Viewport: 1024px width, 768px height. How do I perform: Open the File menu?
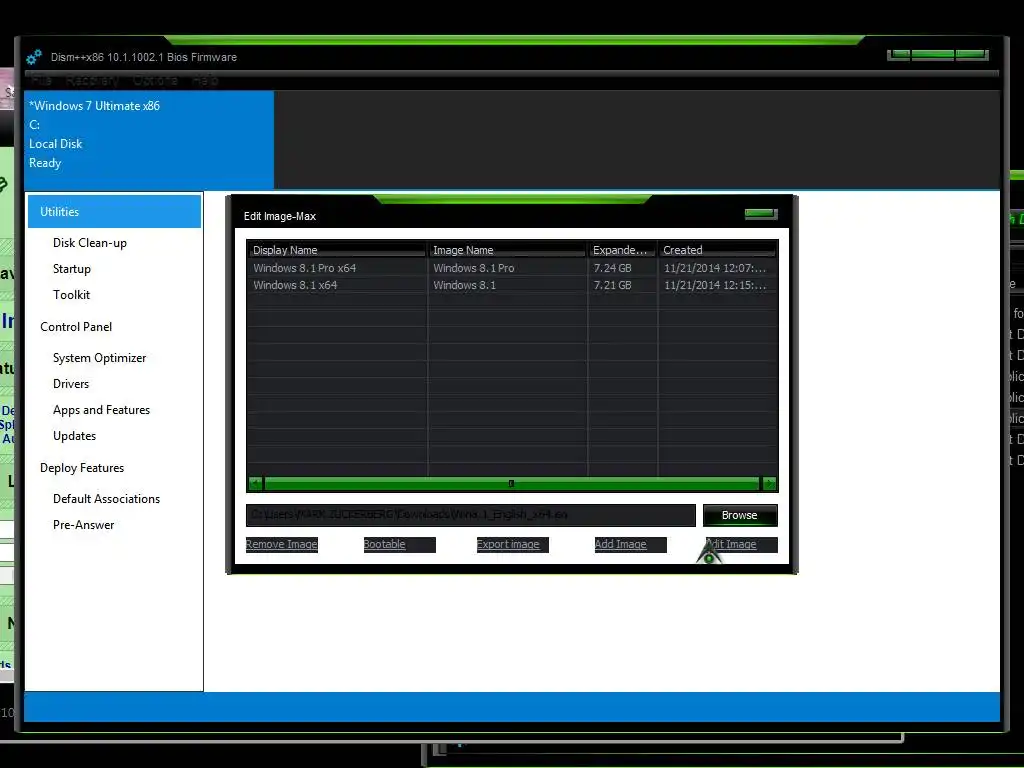(41, 80)
